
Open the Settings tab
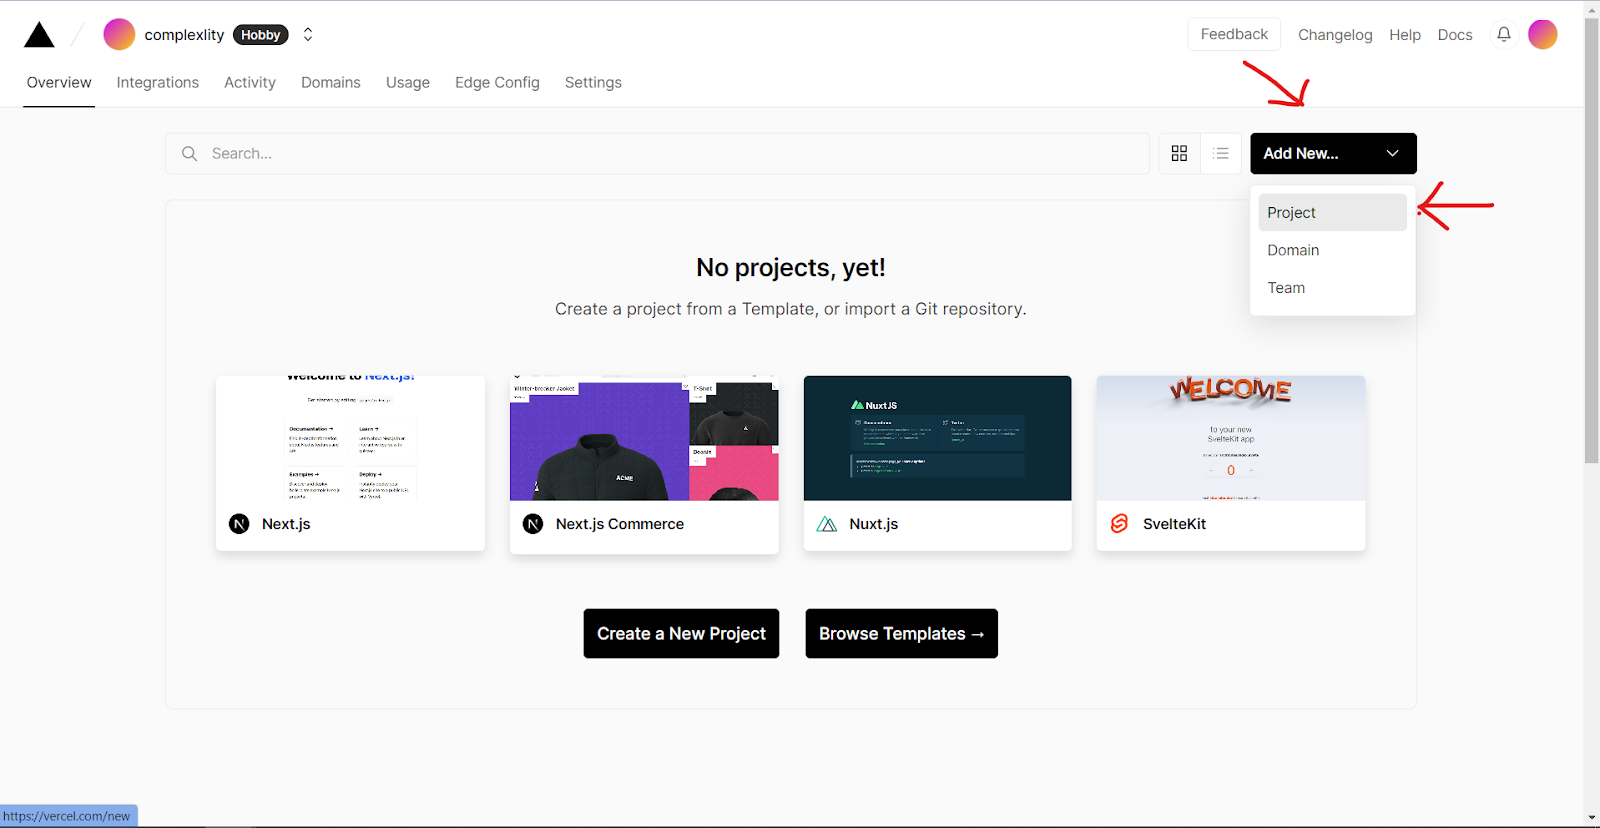[x=593, y=82]
